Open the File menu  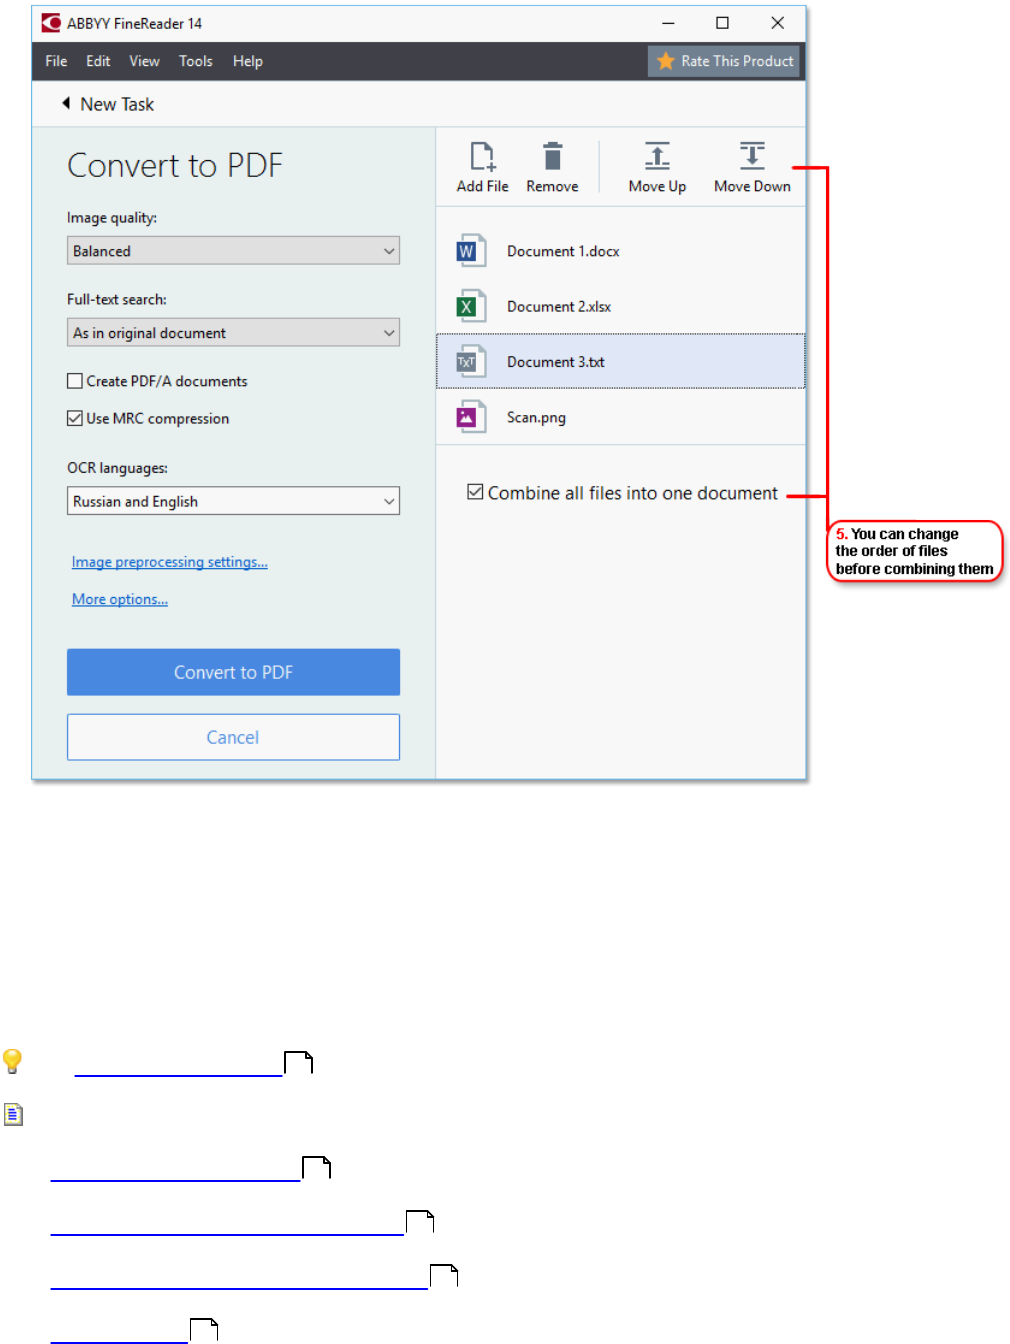[x=56, y=61]
